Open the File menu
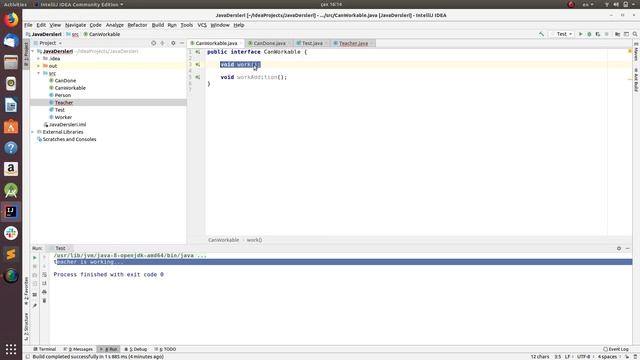 pos(28,25)
